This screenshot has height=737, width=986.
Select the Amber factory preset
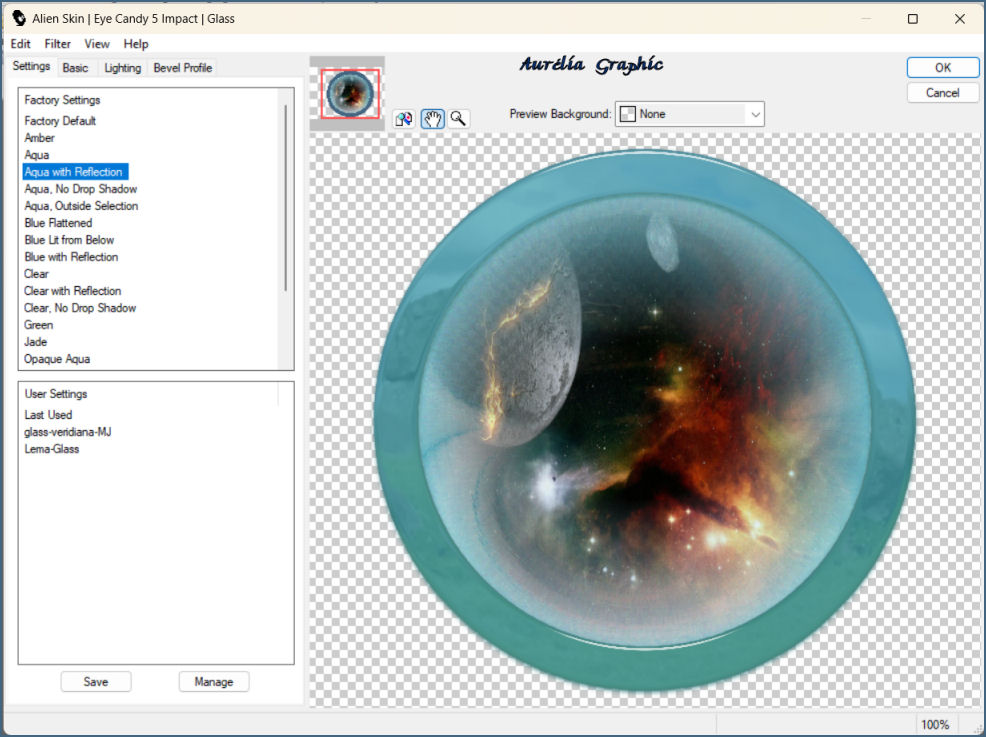click(x=40, y=138)
